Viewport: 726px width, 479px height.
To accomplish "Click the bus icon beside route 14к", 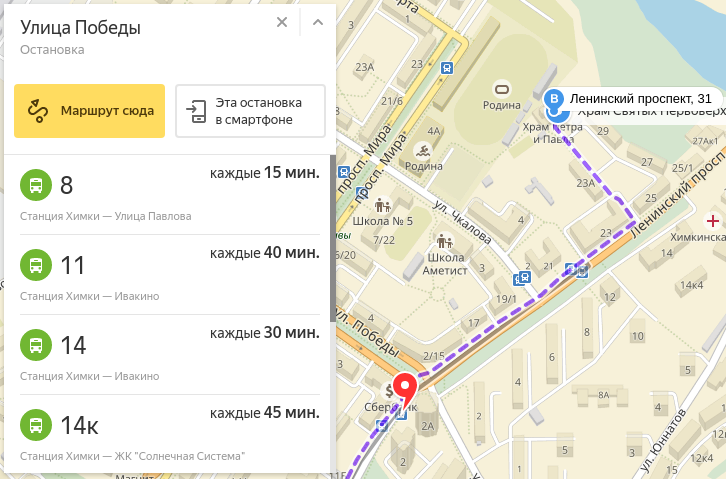I will tap(35, 425).
